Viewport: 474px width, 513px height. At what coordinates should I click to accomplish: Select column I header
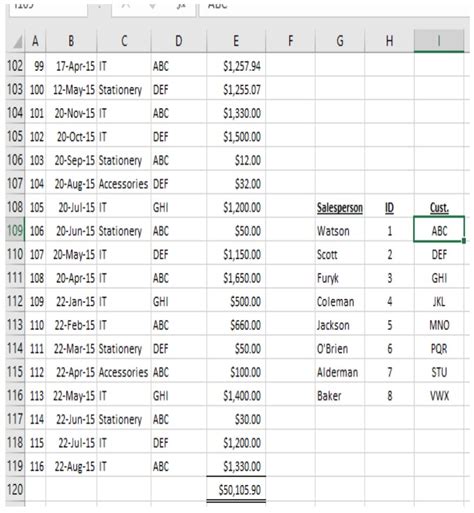pyautogui.click(x=439, y=41)
